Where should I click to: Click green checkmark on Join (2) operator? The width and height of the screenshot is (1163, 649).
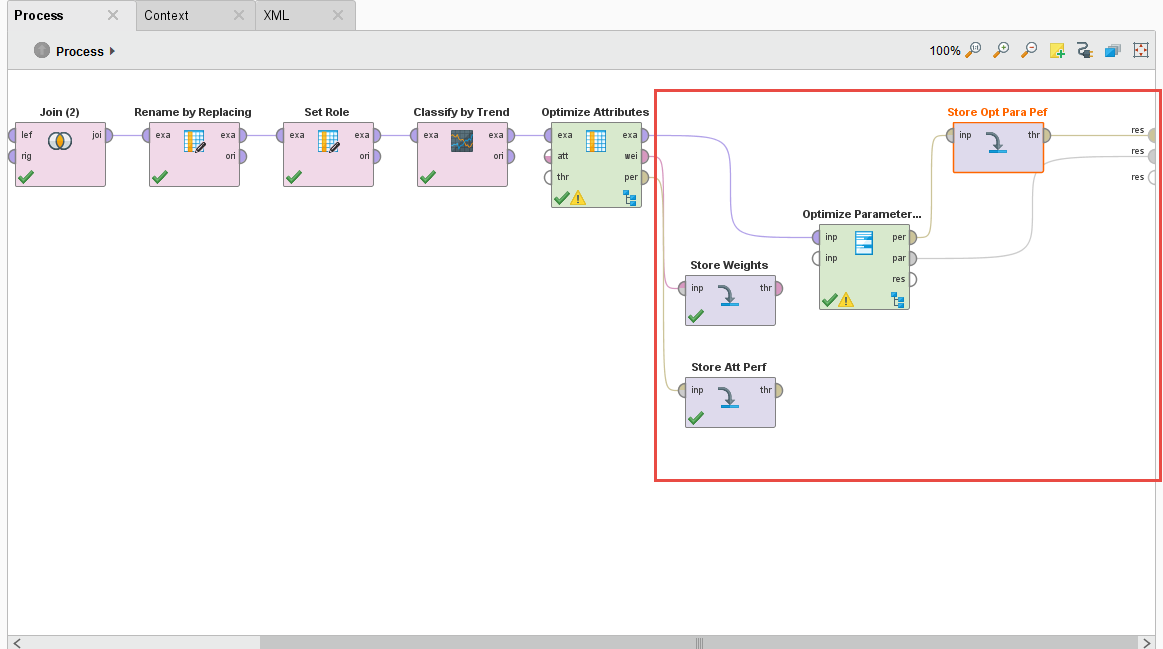click(x=26, y=177)
